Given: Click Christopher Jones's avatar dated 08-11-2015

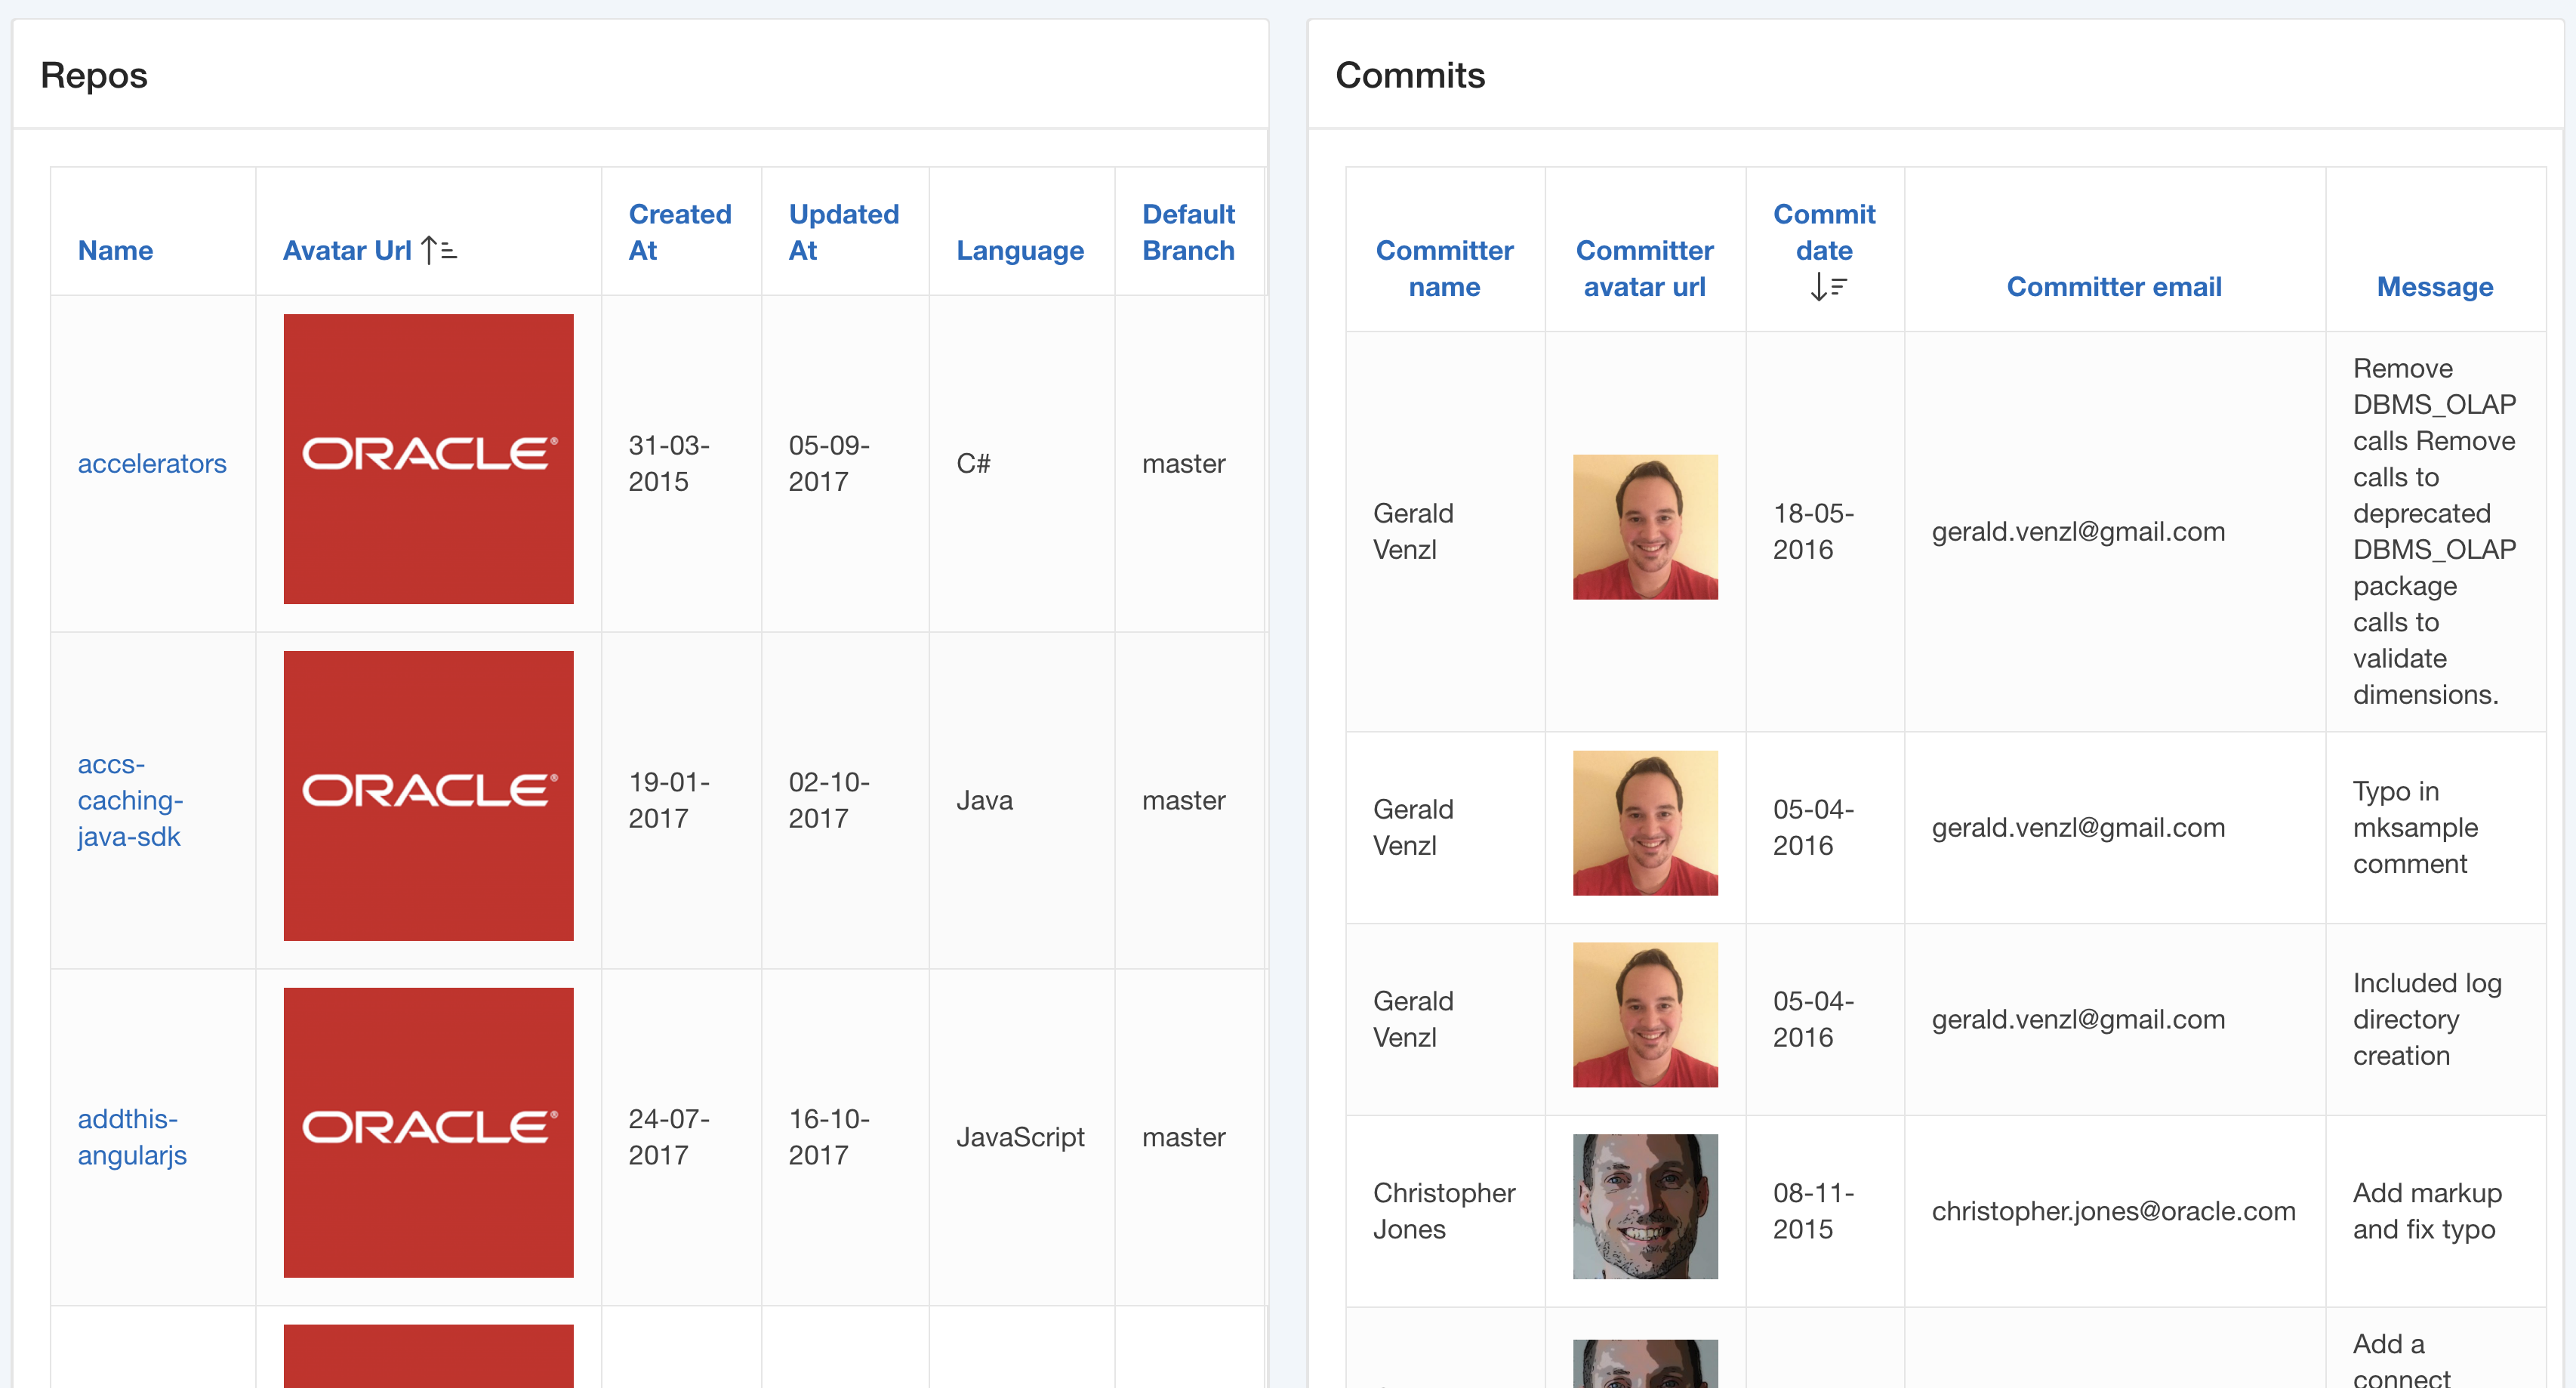Looking at the screenshot, I should point(1644,1206).
